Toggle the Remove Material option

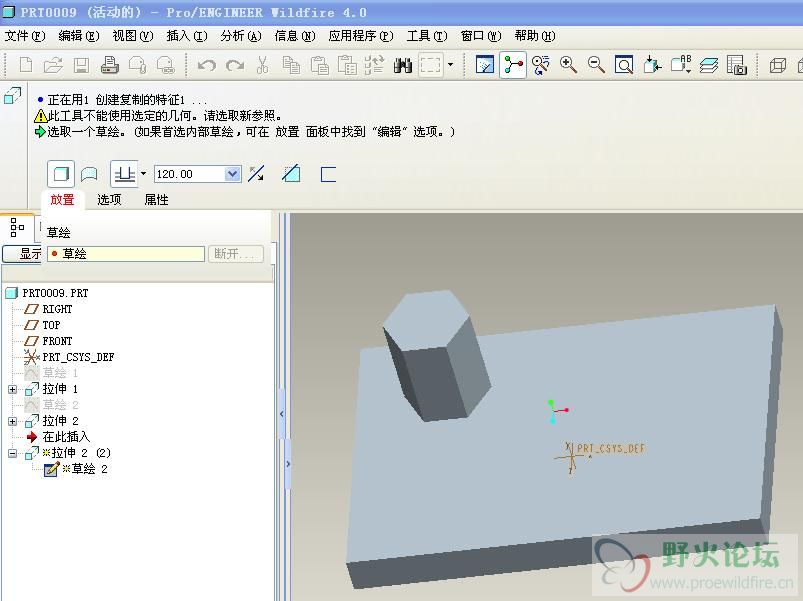tap(291, 174)
